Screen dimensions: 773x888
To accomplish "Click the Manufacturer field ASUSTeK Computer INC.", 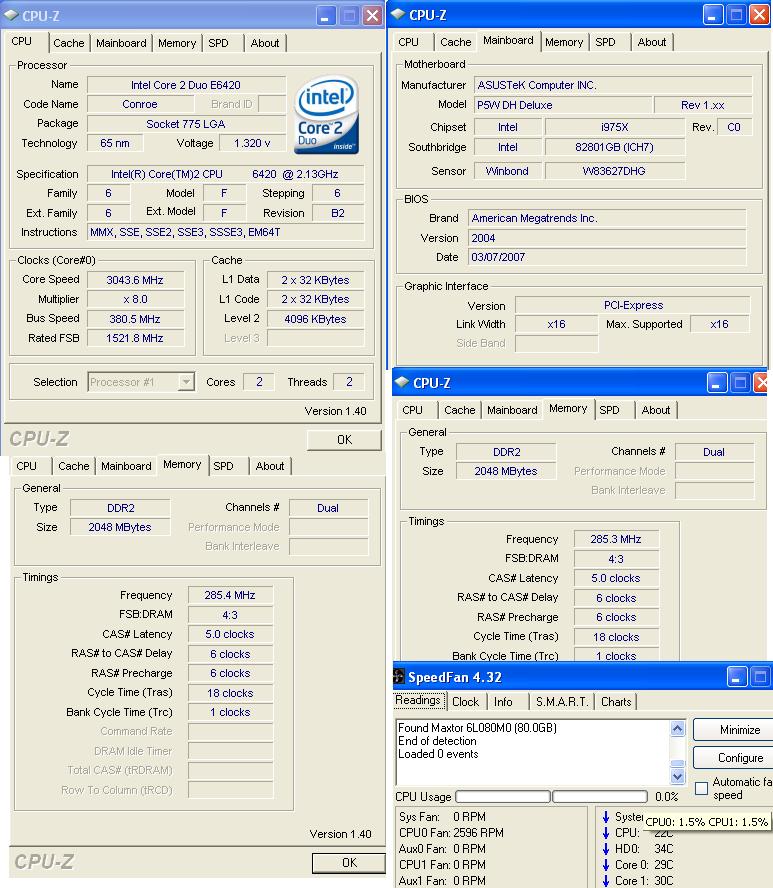I will (613, 85).
